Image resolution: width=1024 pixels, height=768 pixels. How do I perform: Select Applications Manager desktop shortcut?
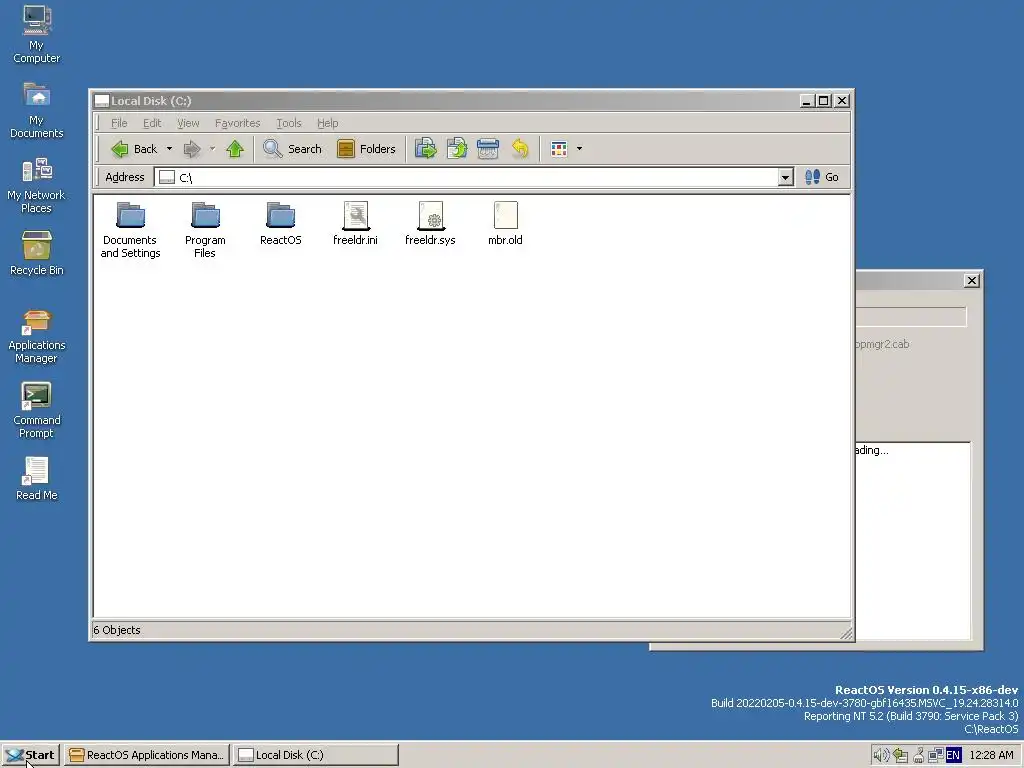point(37,336)
